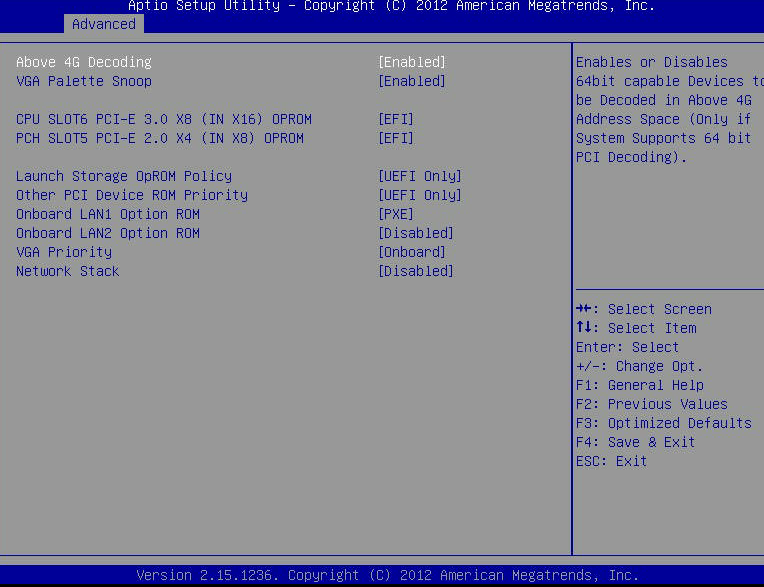Select Launch Storage OpROM Policy
The width and height of the screenshot is (764, 587).
[124, 176]
